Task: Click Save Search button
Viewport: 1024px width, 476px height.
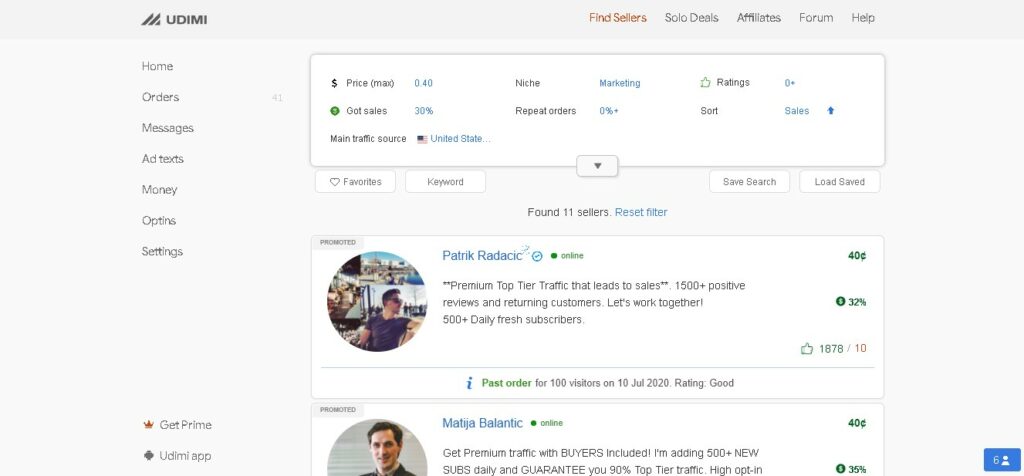Action: [749, 182]
